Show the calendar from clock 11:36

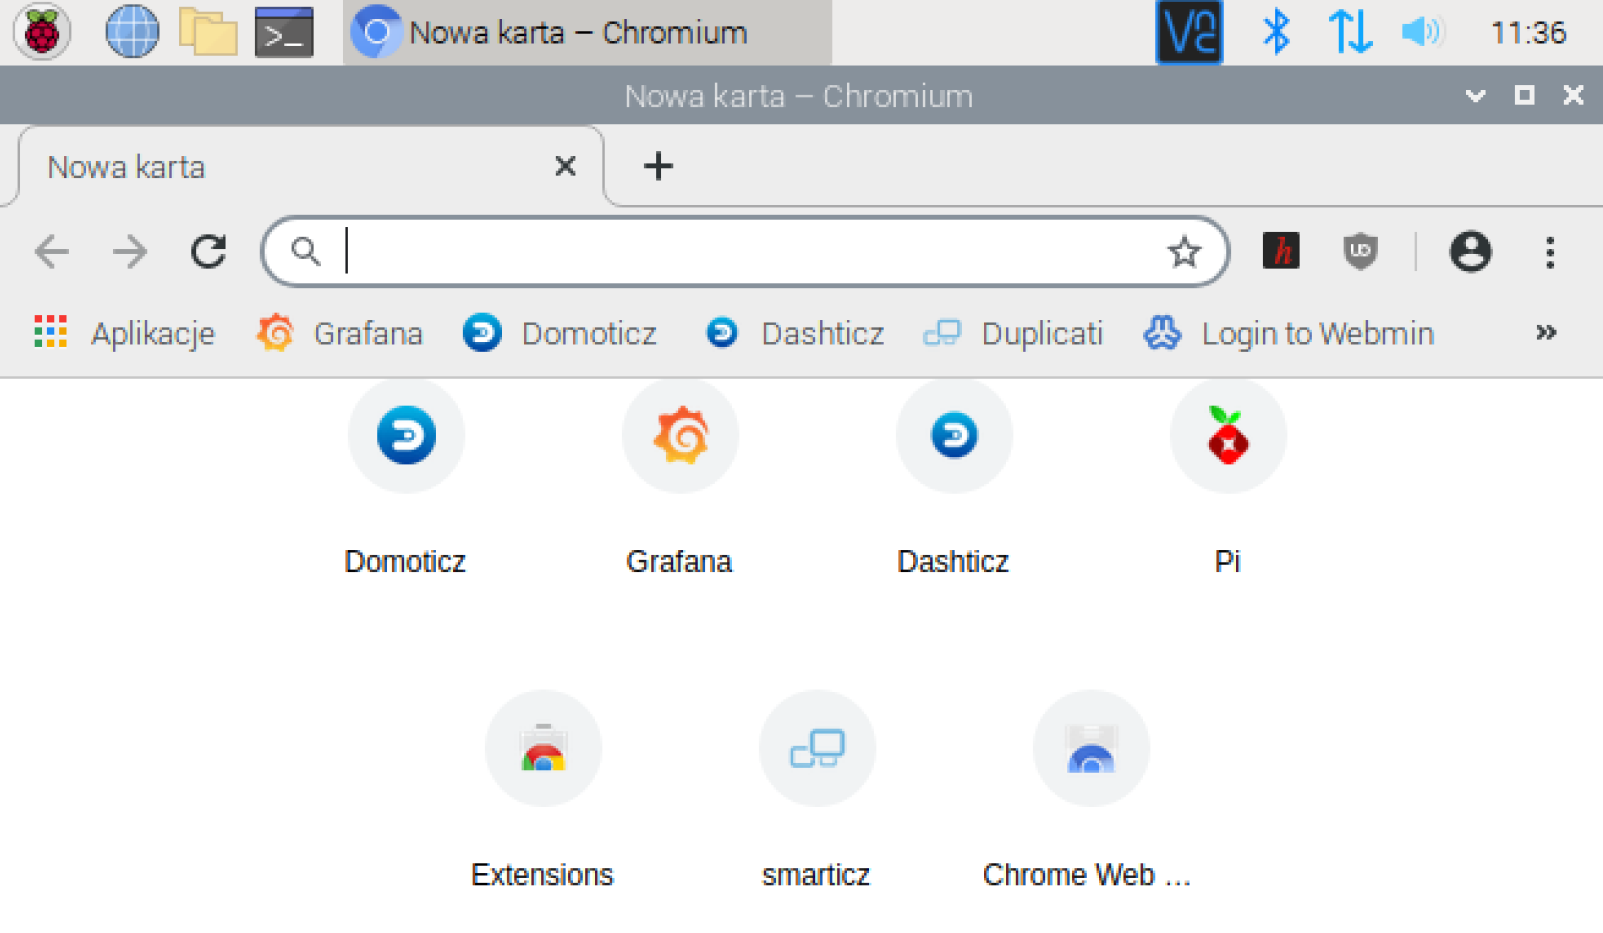(1528, 33)
